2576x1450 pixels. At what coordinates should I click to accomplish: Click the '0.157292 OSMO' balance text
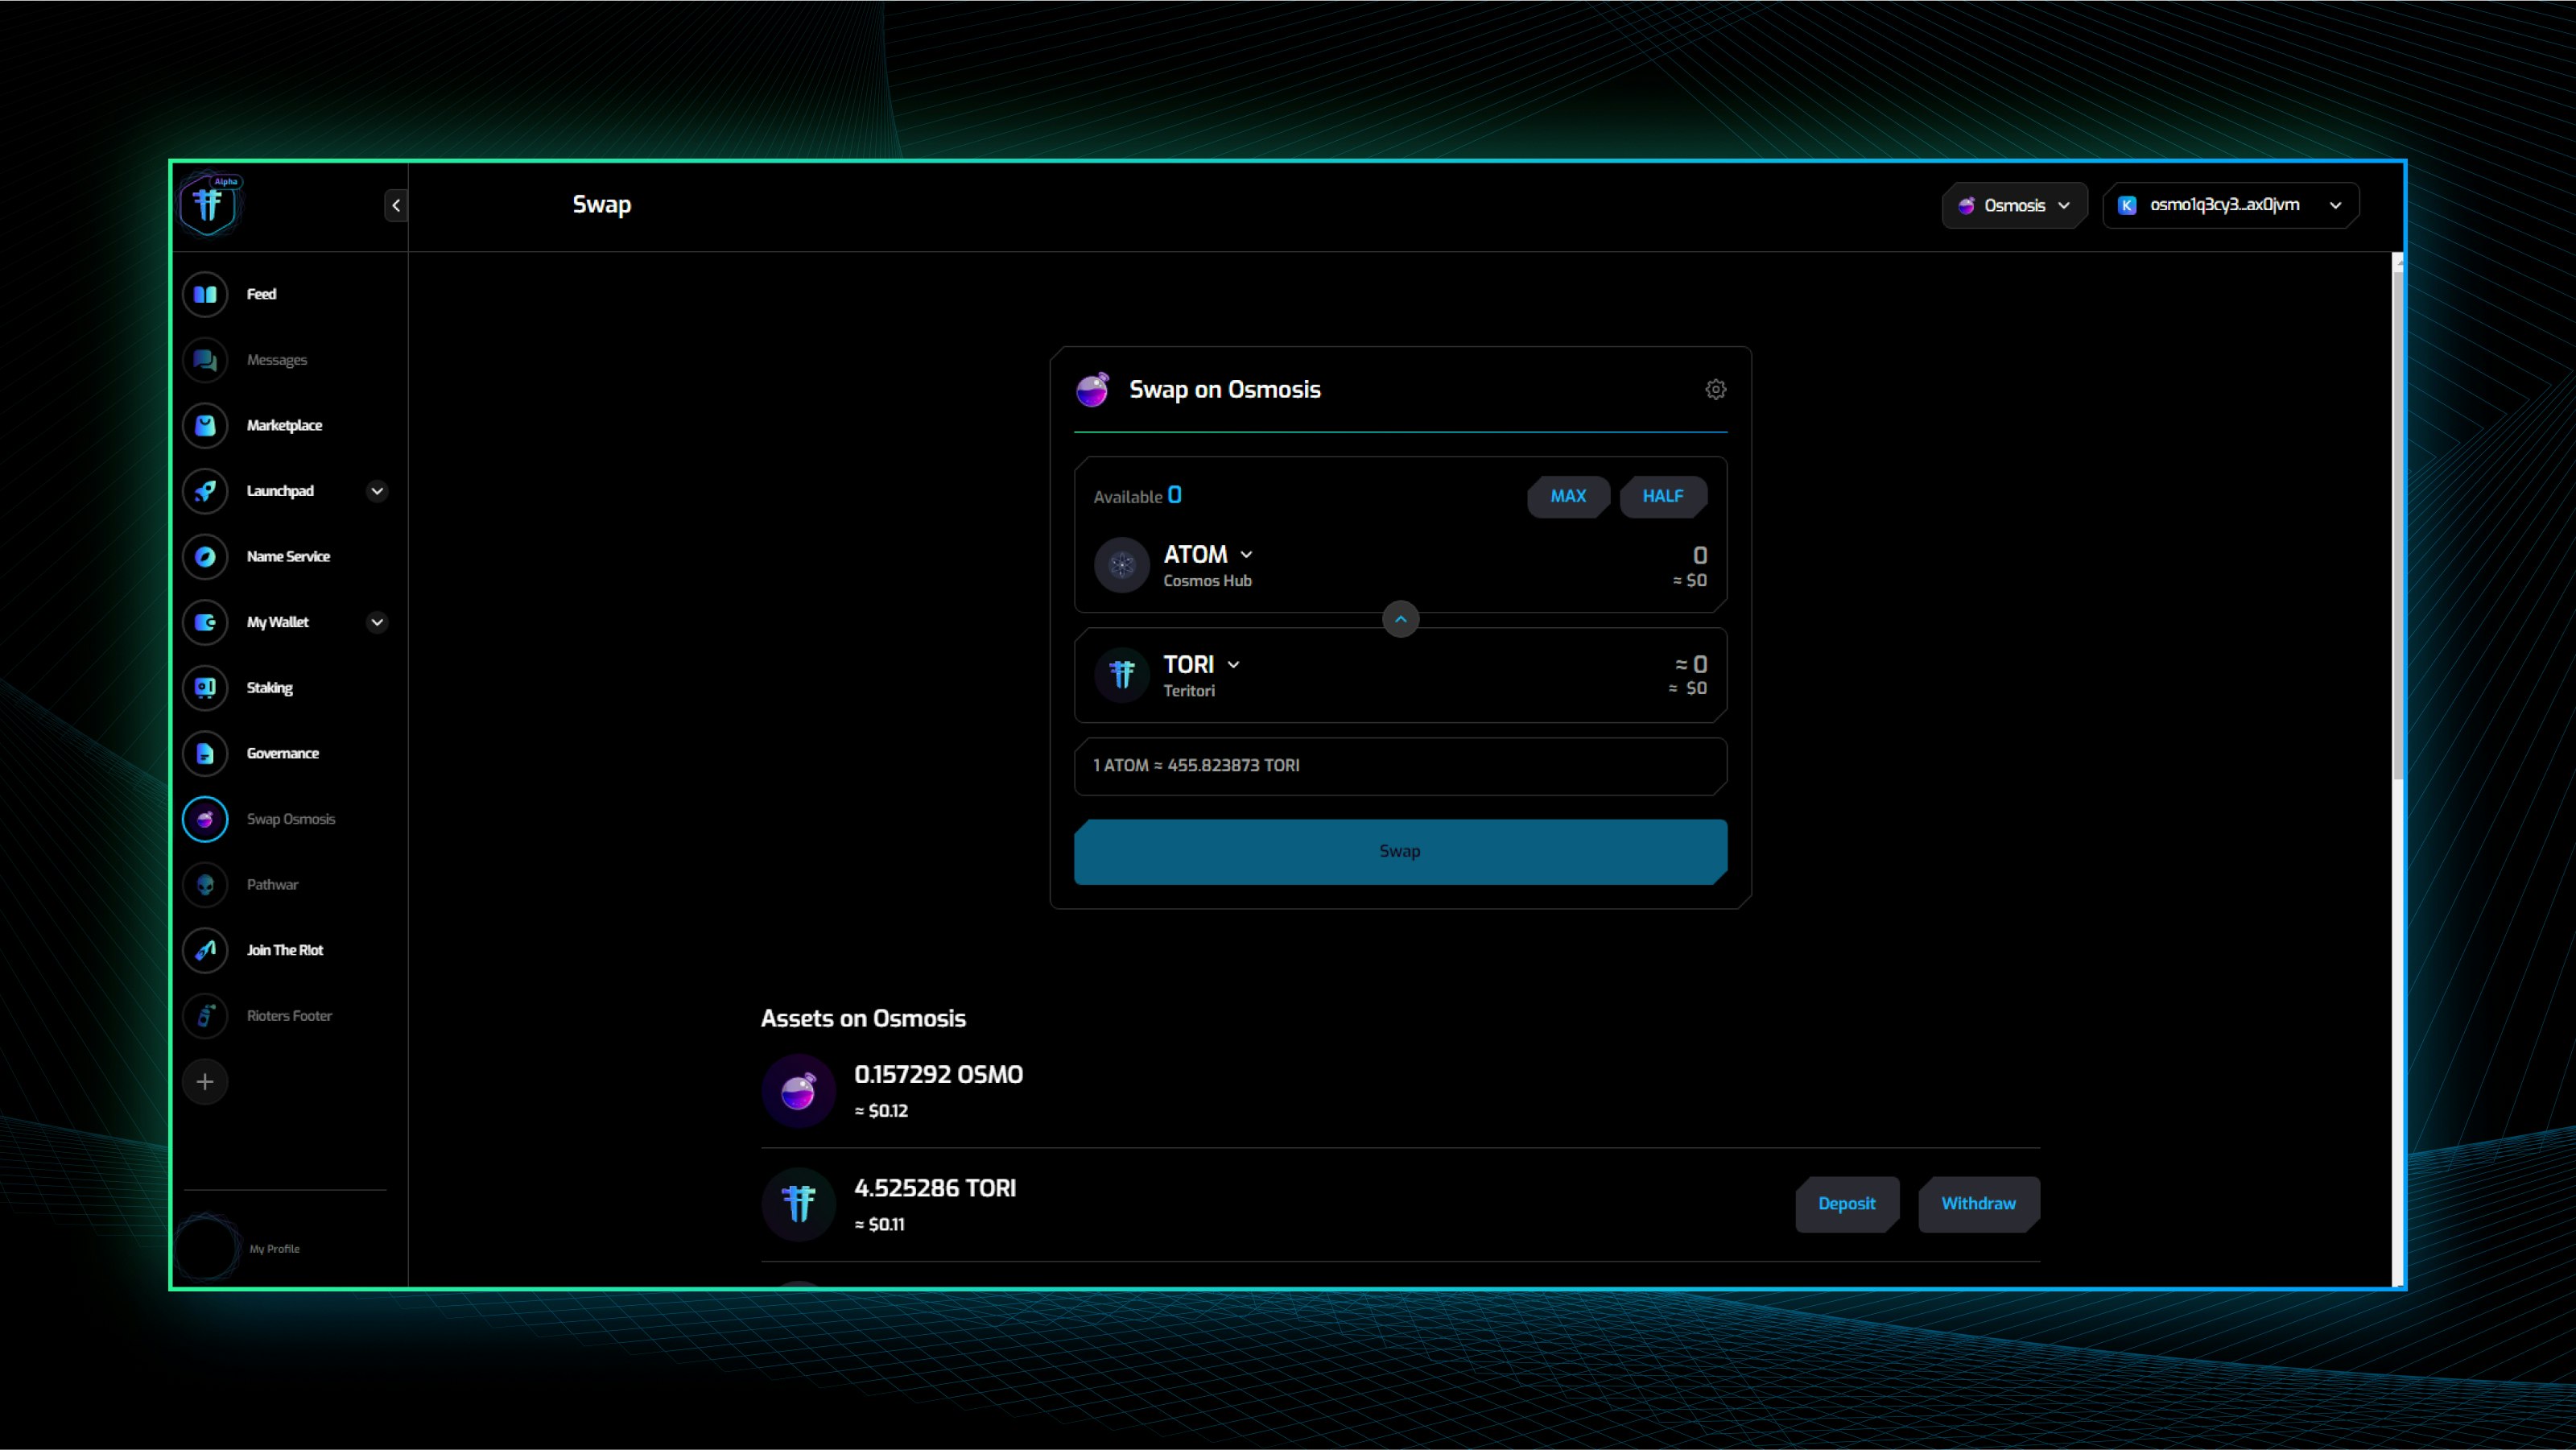938,1075
